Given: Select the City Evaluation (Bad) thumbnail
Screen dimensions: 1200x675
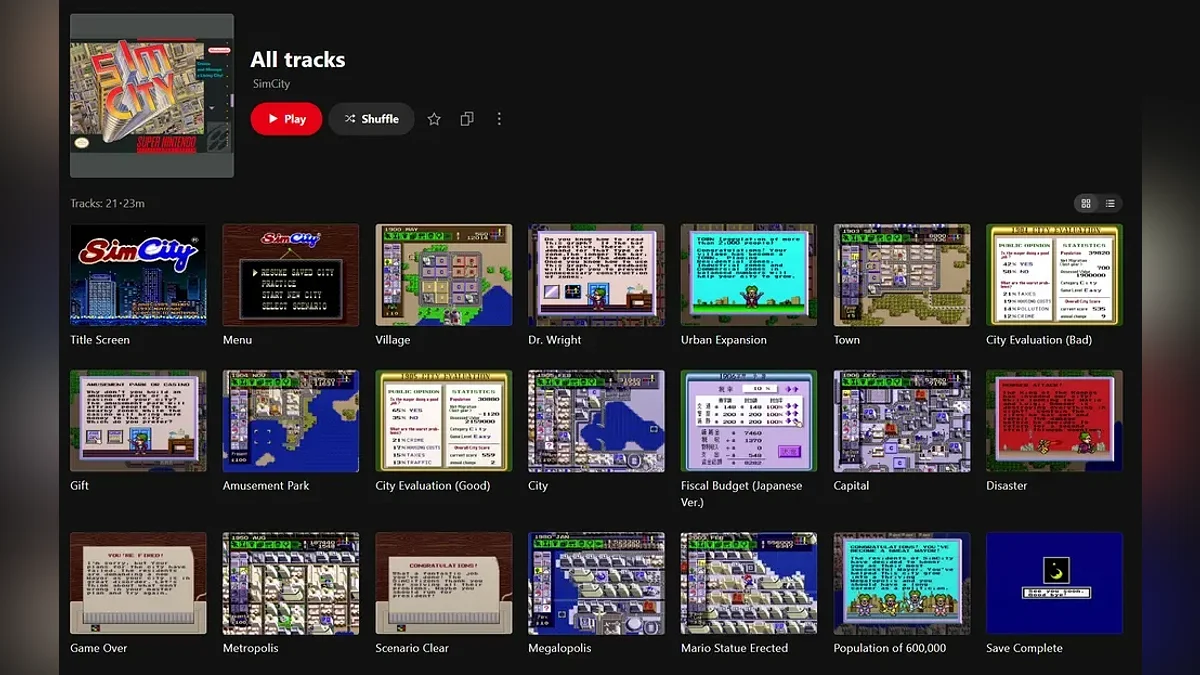Looking at the screenshot, I should [x=1054, y=275].
